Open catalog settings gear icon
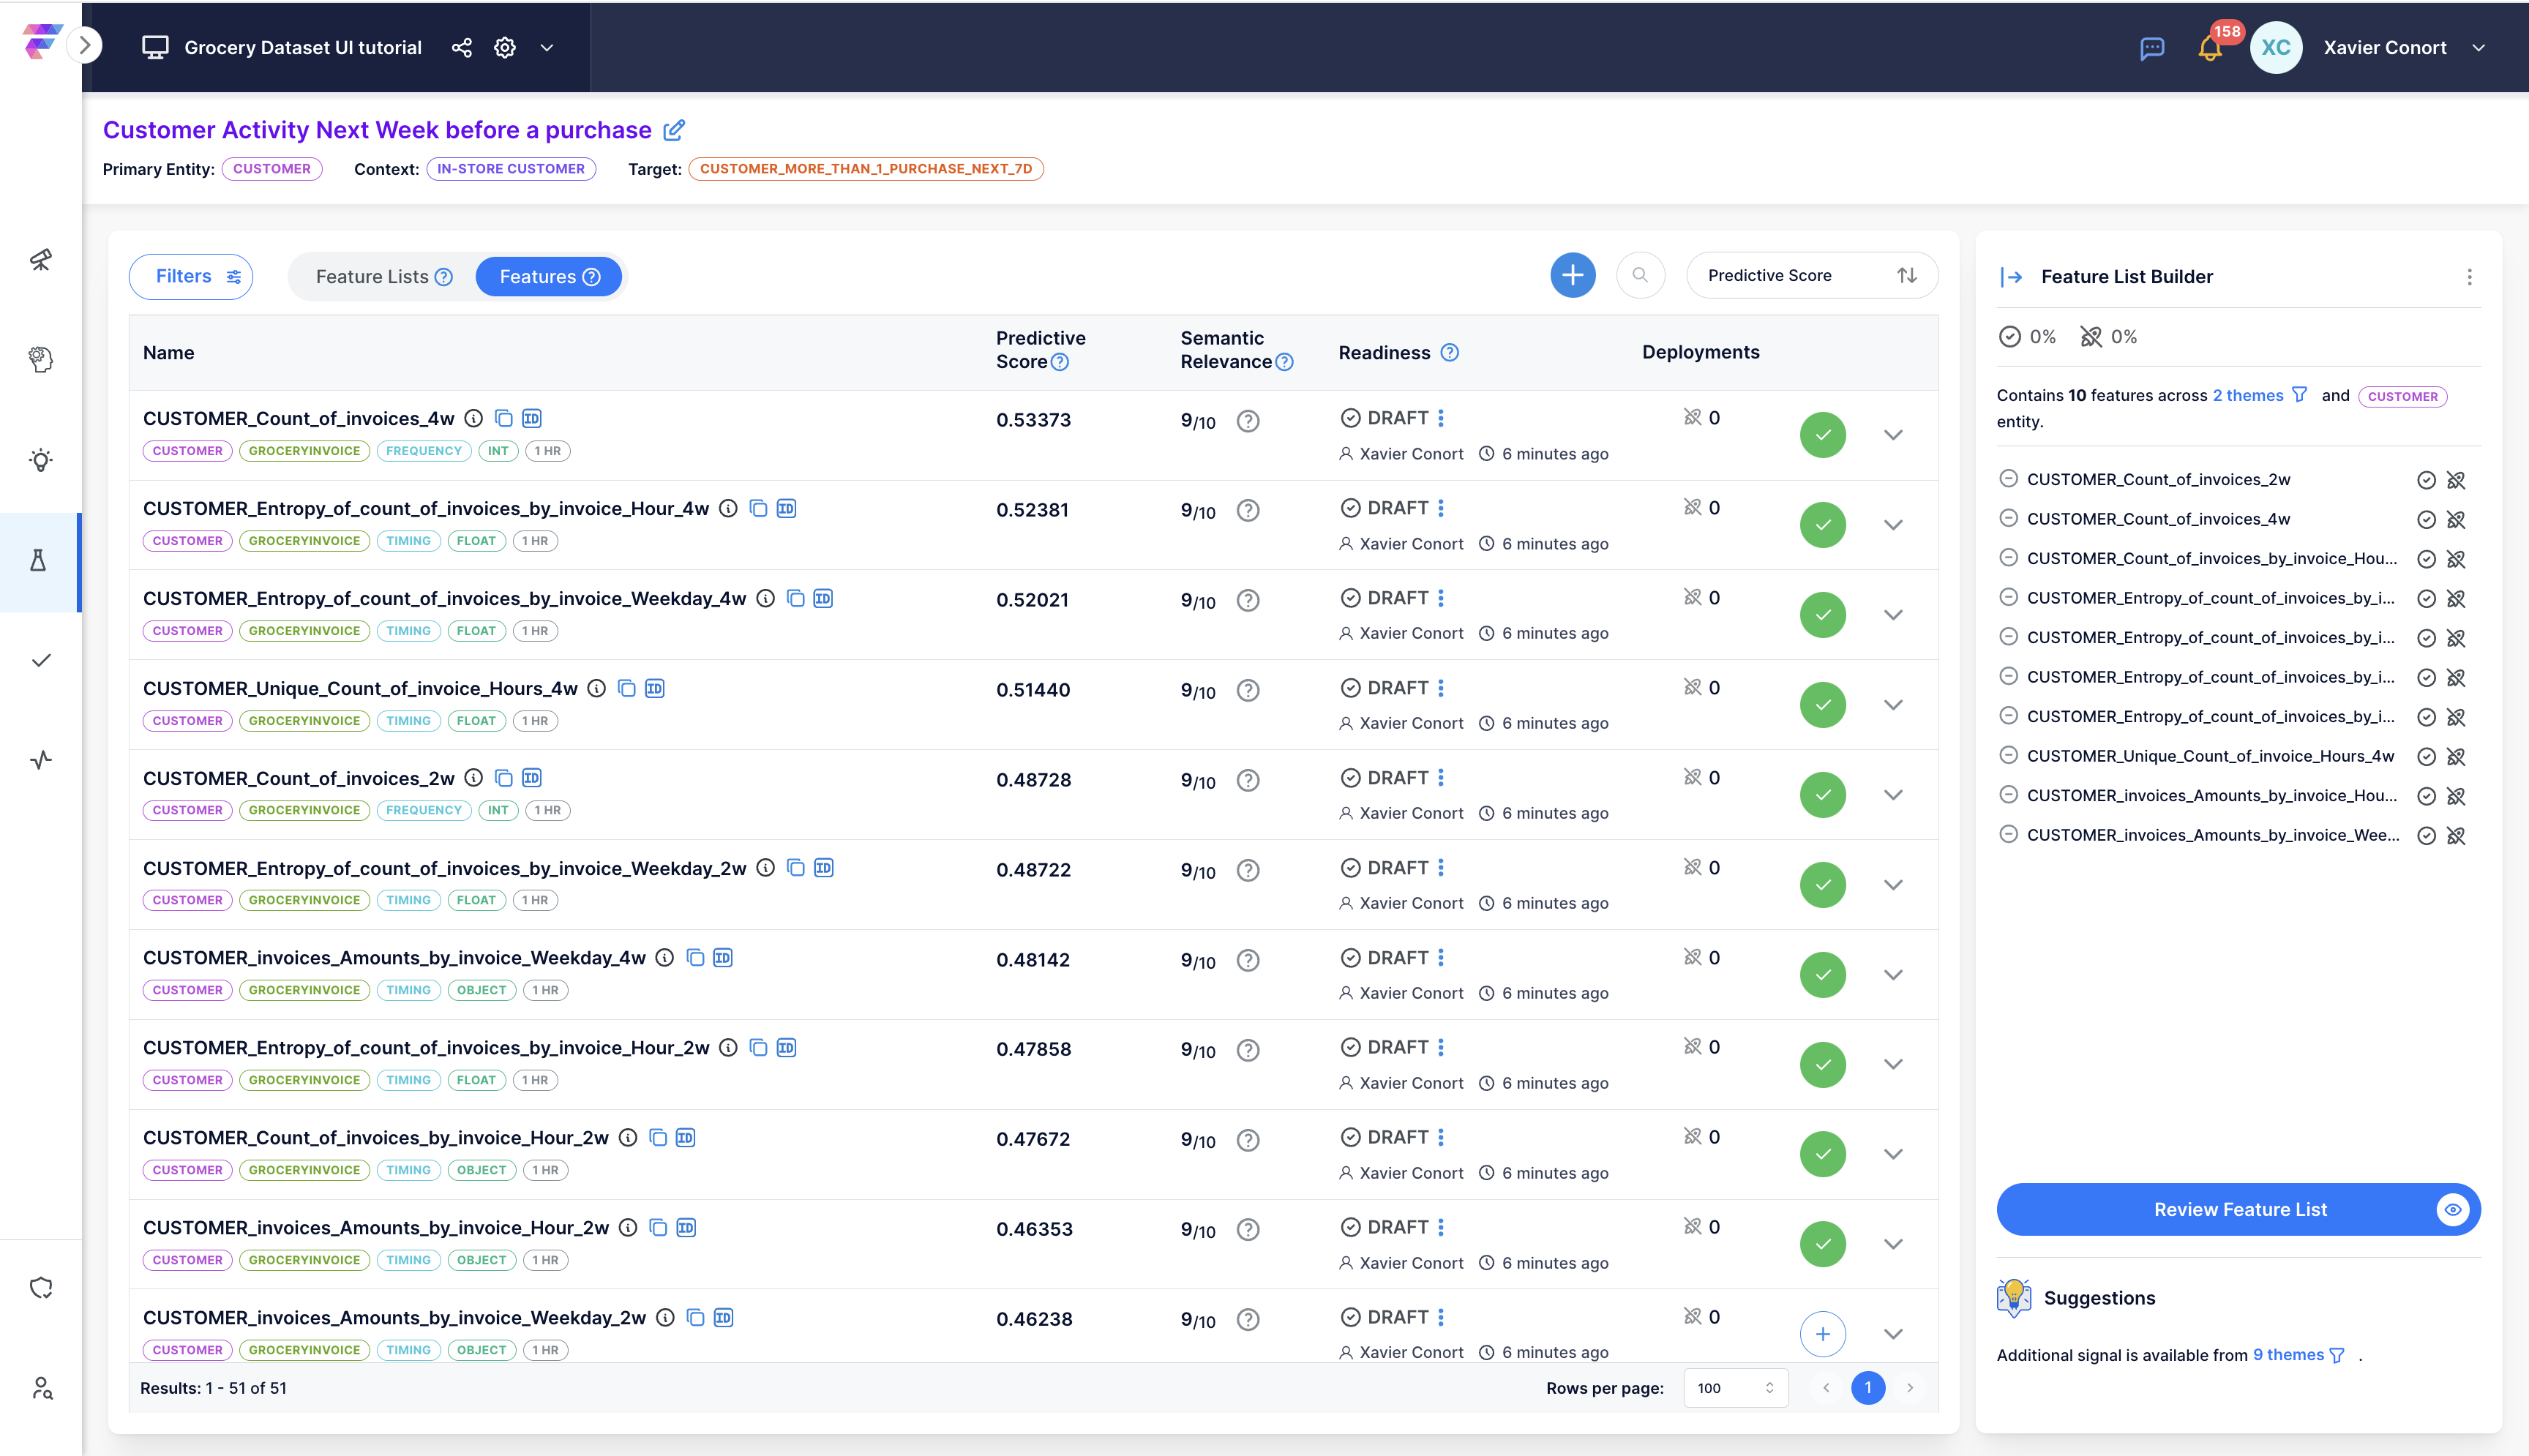 click(505, 48)
